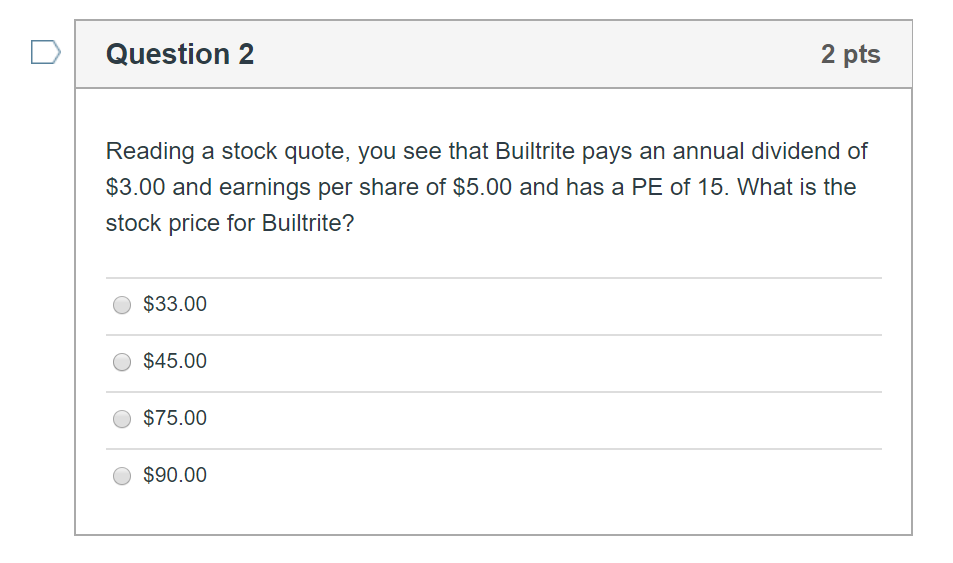The height and width of the screenshot is (563, 953).
Task: Choose the $45.00 radio option
Action: tap(122, 362)
